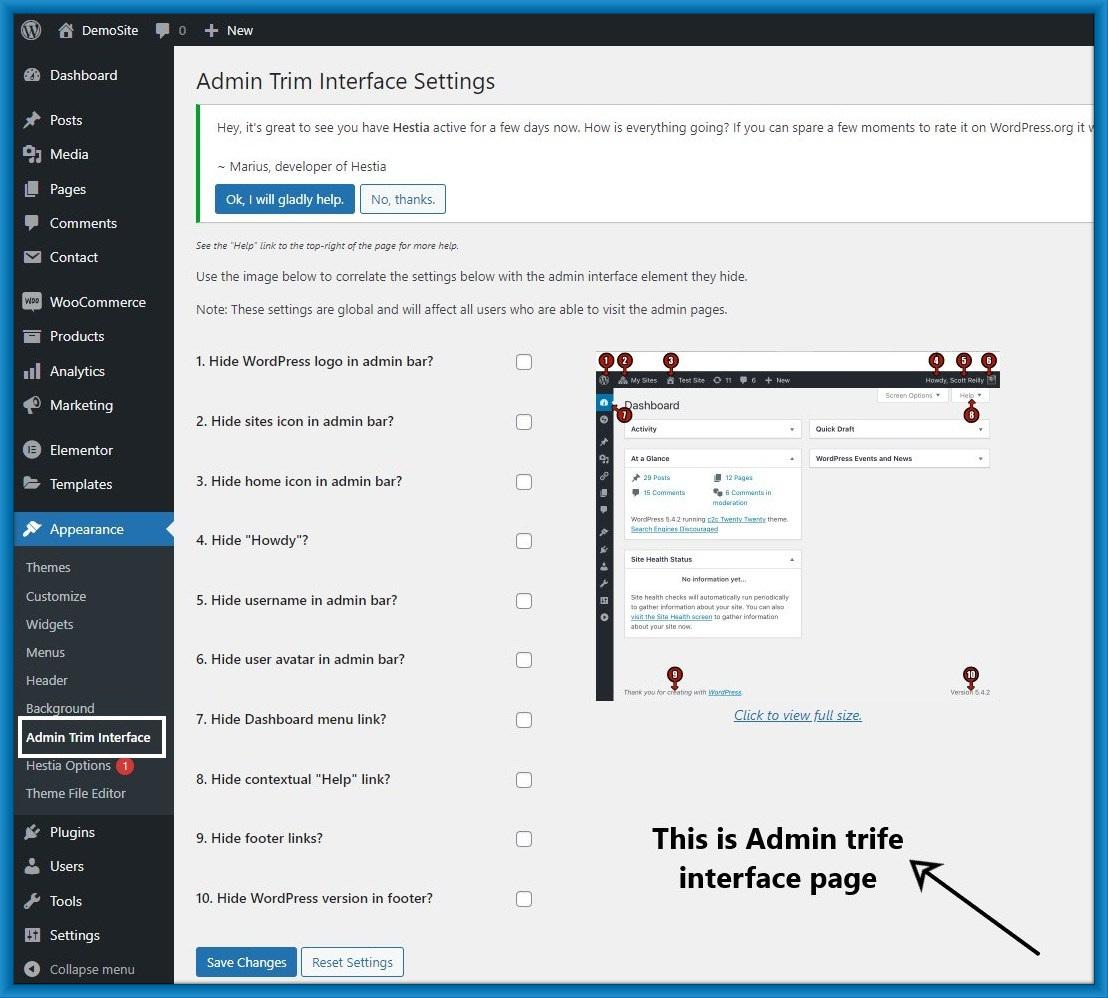Open the Media menu item
The image size is (1108, 998).
tap(93, 154)
